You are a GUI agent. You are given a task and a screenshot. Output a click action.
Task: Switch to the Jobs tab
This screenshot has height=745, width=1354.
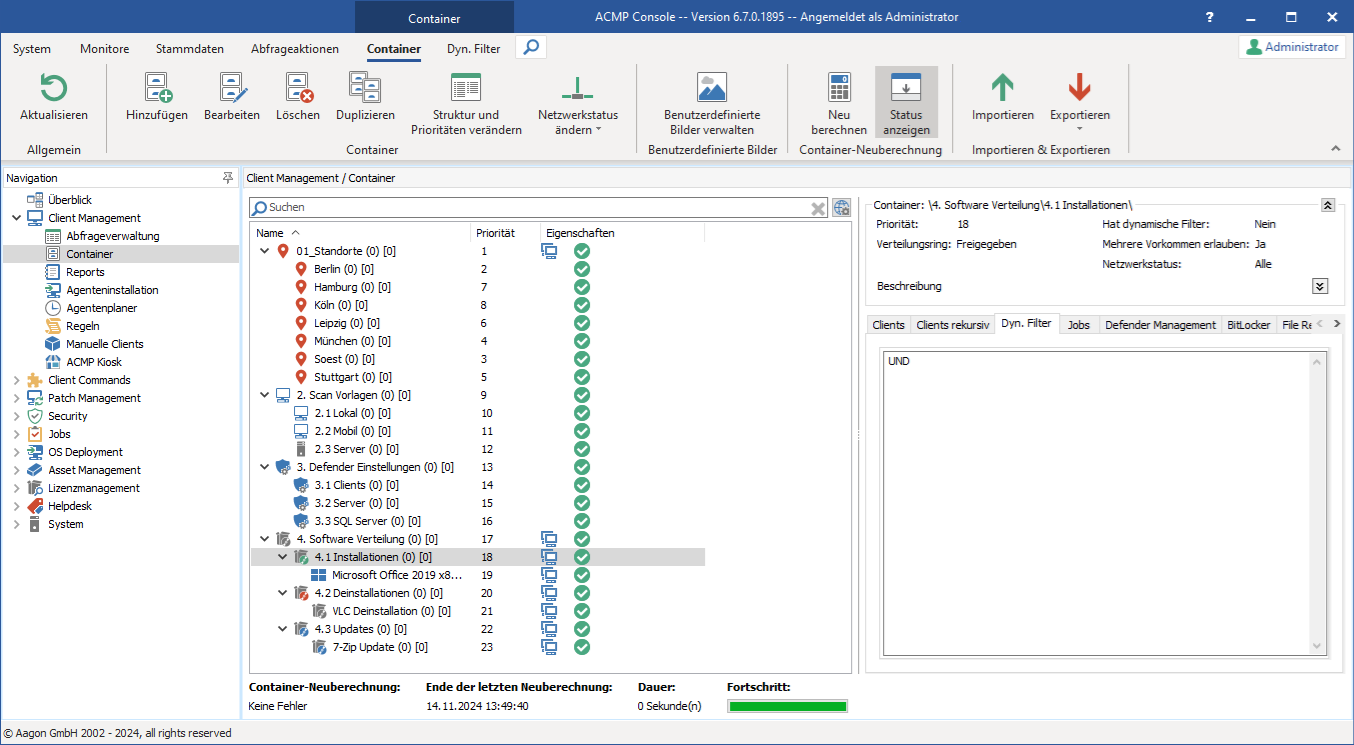(x=1078, y=325)
